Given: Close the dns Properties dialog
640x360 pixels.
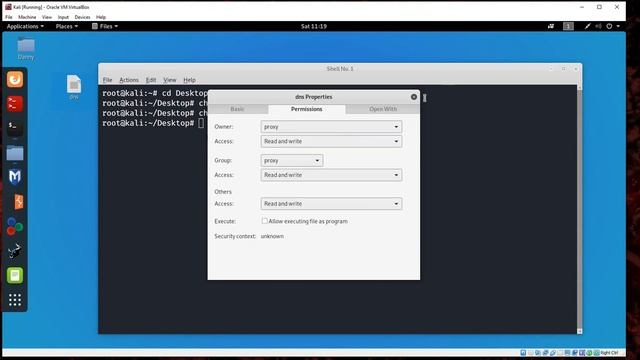Looking at the screenshot, I should 414,97.
